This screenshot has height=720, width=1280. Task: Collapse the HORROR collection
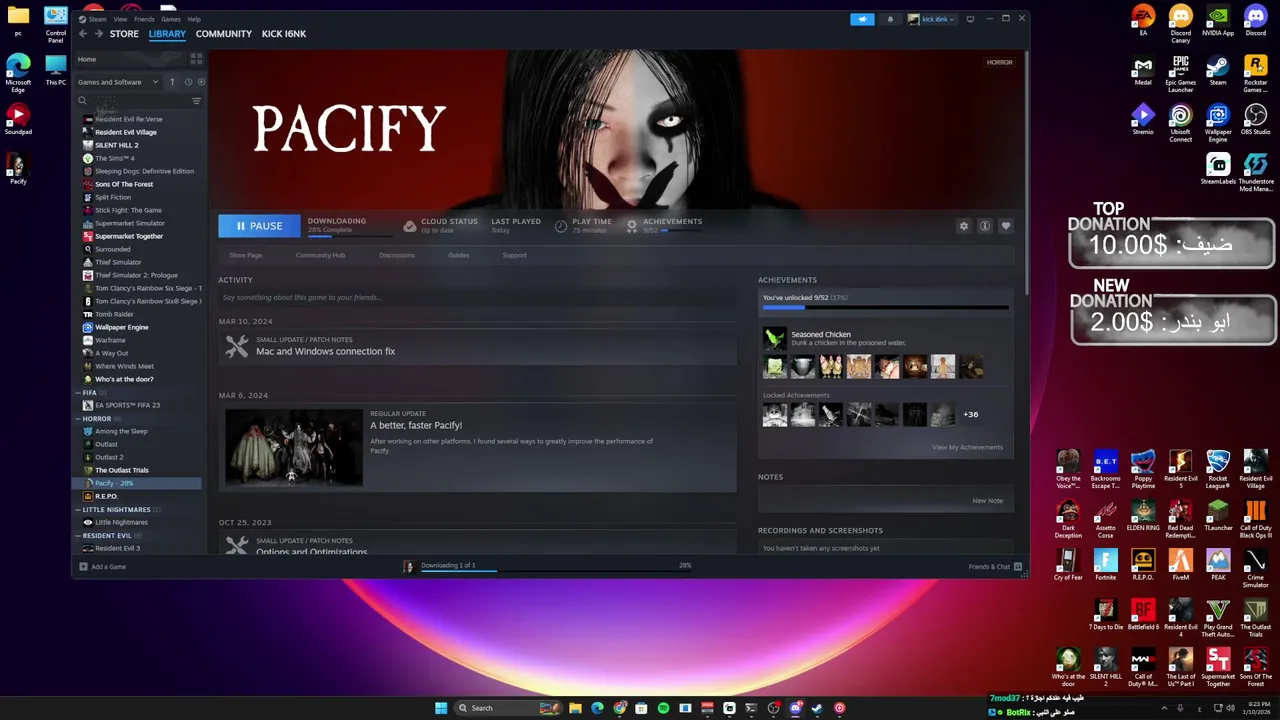coord(79,419)
